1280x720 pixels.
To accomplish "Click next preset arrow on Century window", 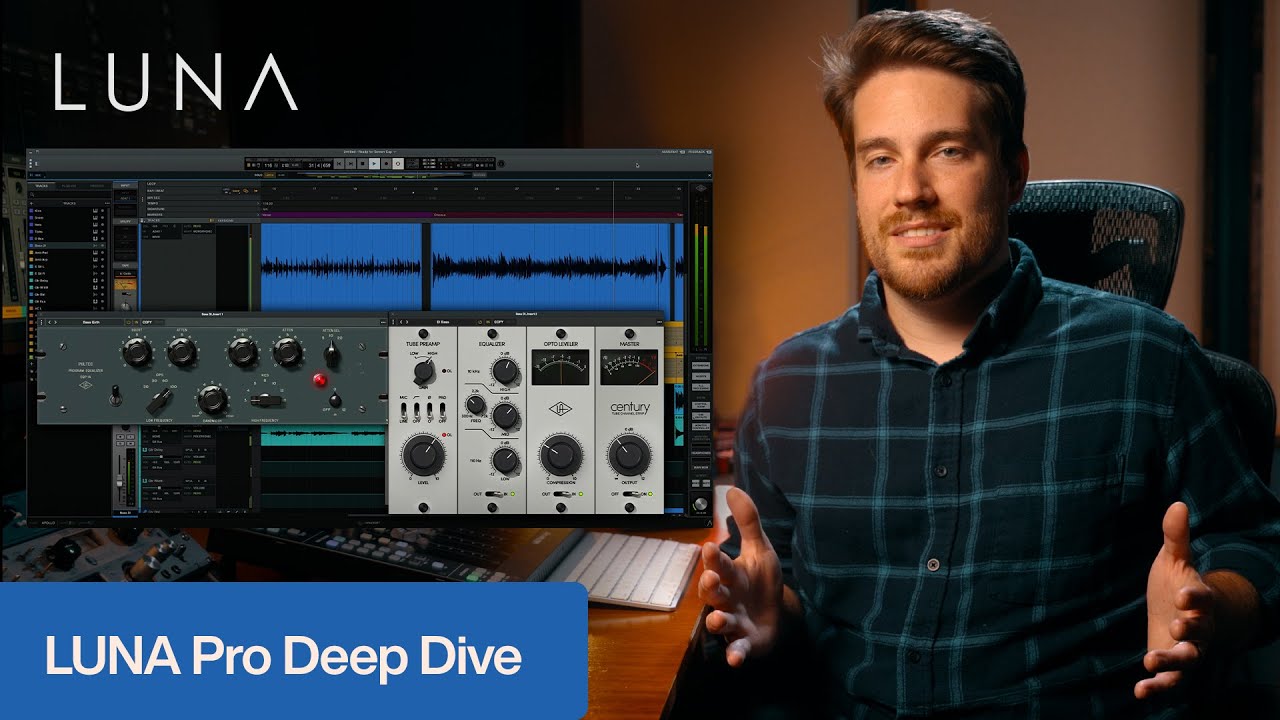I will click(x=407, y=322).
